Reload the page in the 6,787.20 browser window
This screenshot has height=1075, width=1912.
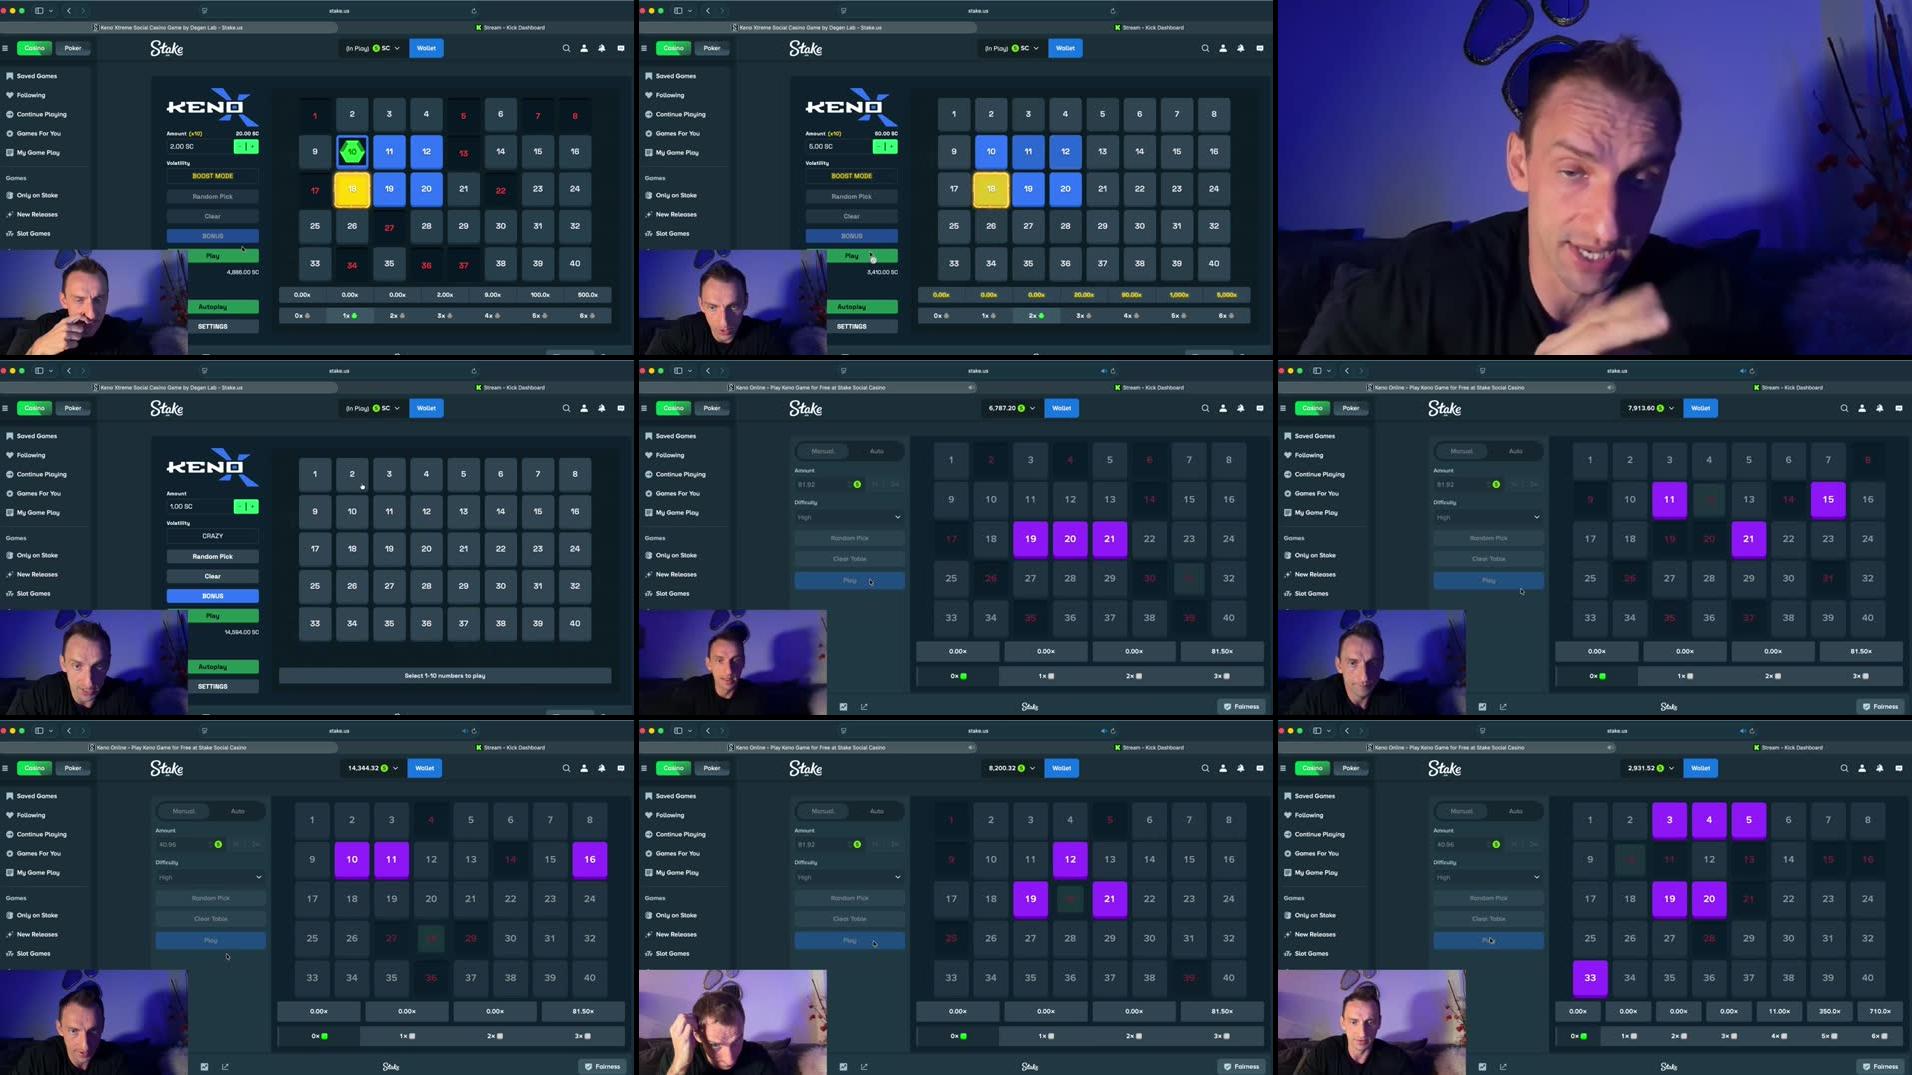tap(1112, 371)
